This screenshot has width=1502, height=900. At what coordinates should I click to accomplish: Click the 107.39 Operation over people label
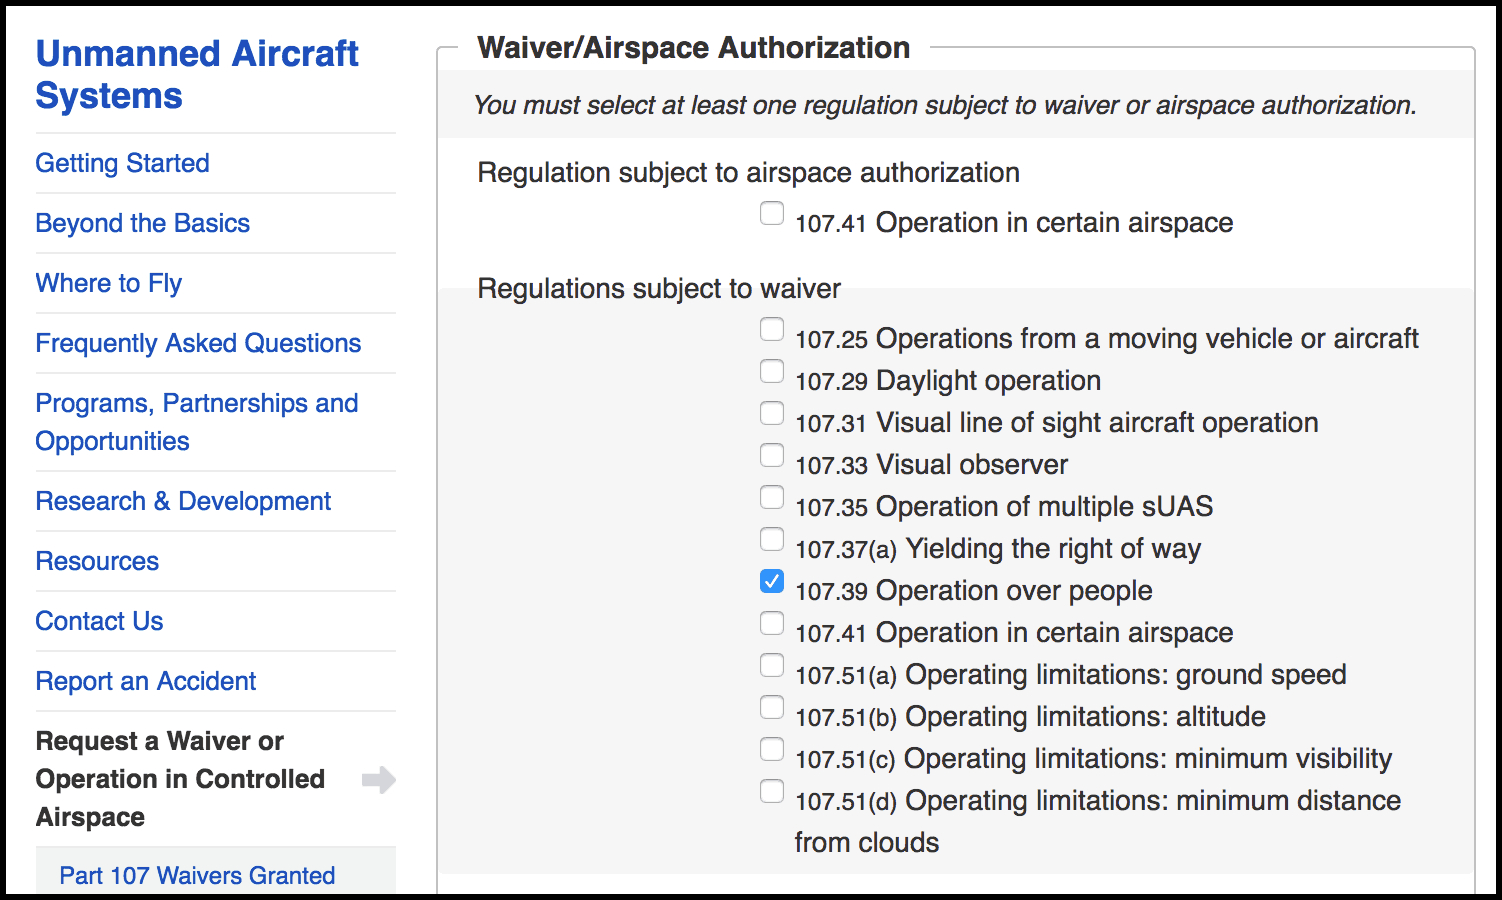973,591
